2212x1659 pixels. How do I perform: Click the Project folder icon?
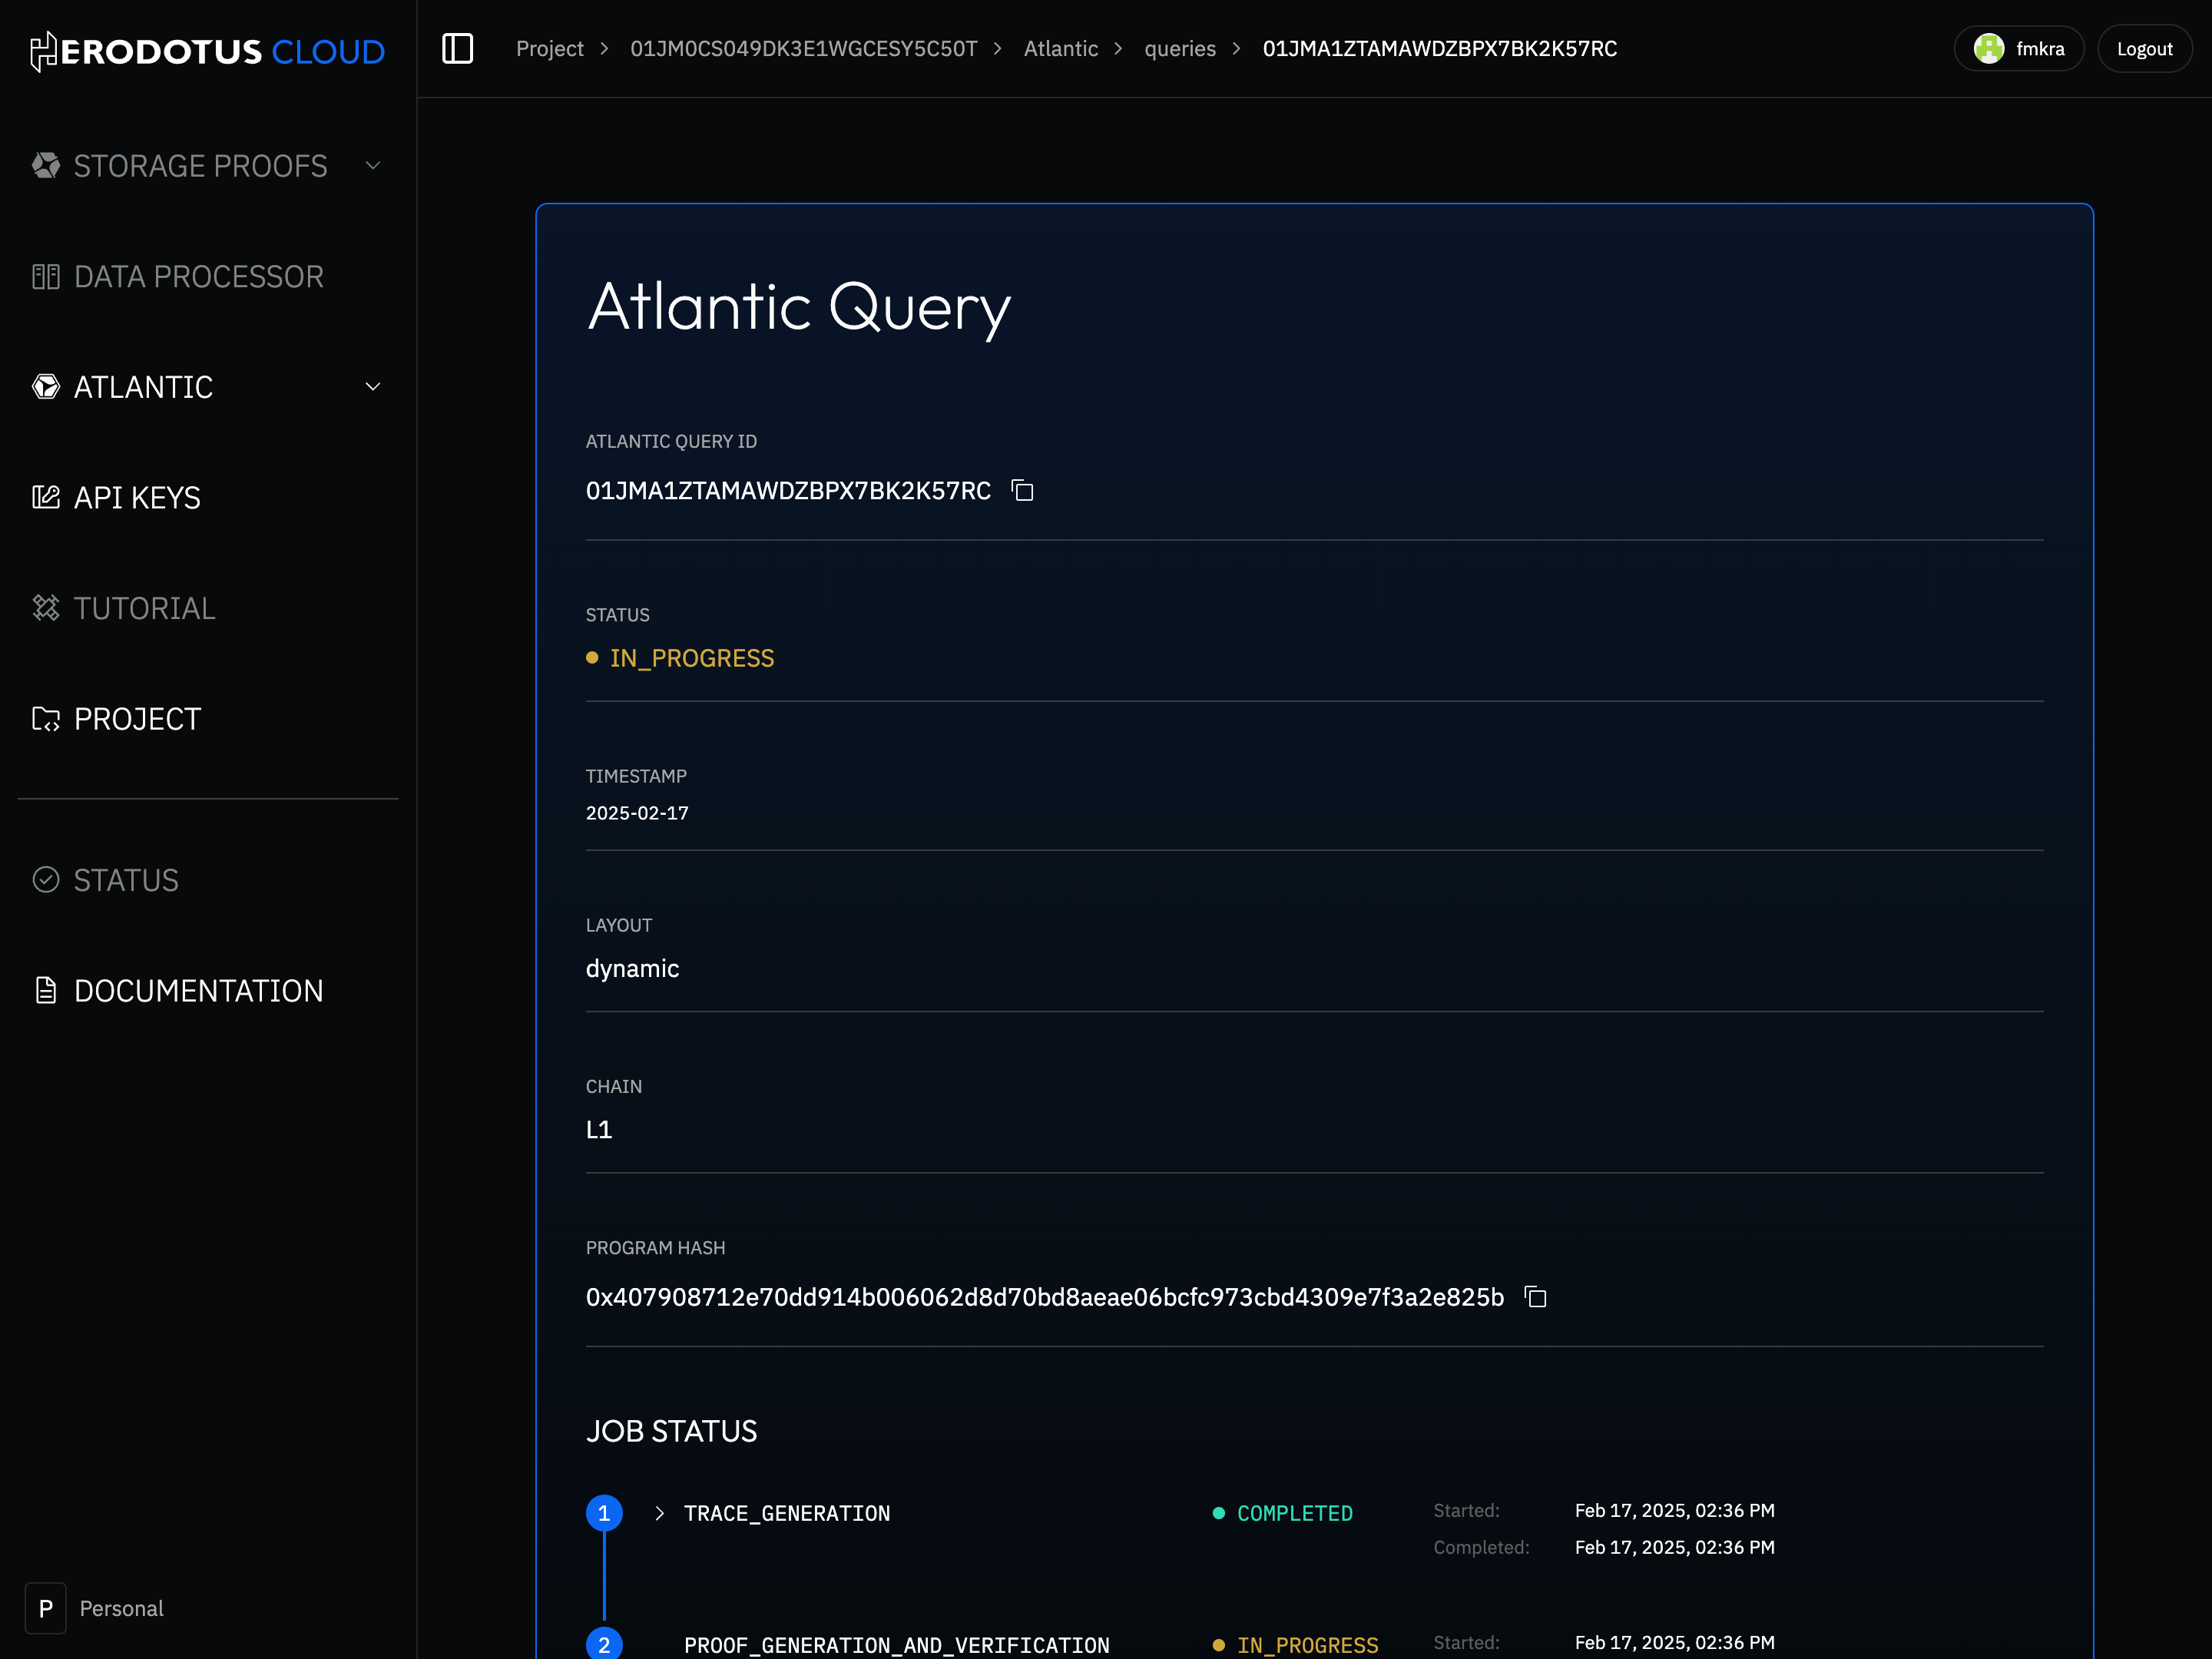(46, 719)
